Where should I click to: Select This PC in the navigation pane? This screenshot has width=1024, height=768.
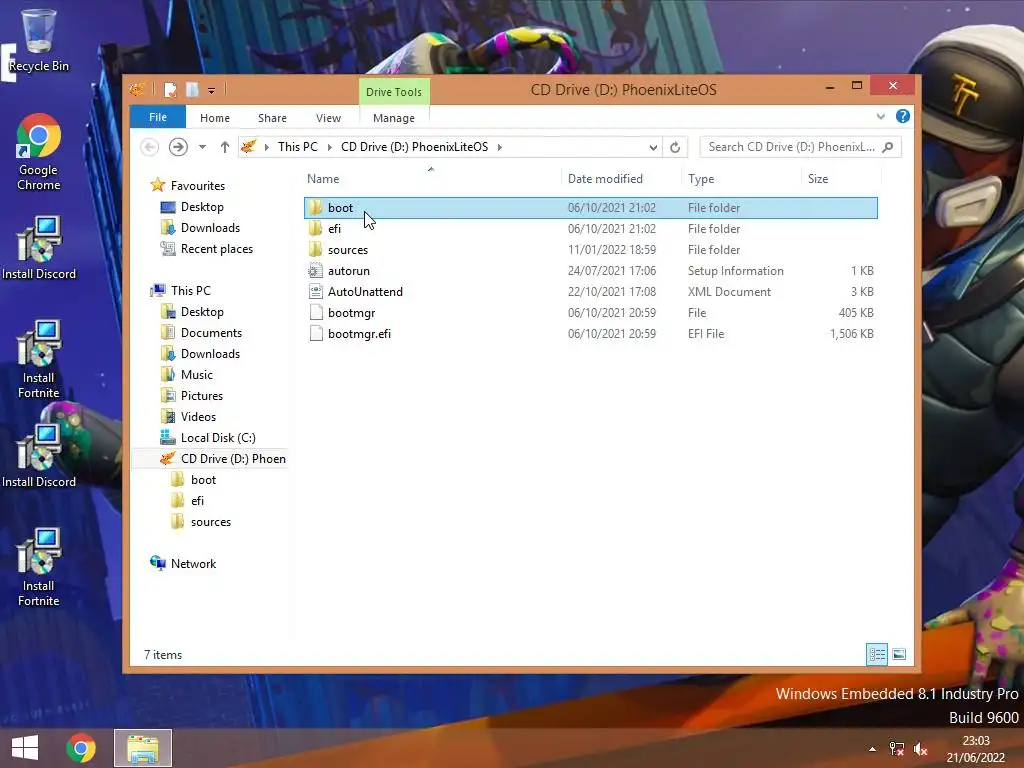click(x=190, y=291)
